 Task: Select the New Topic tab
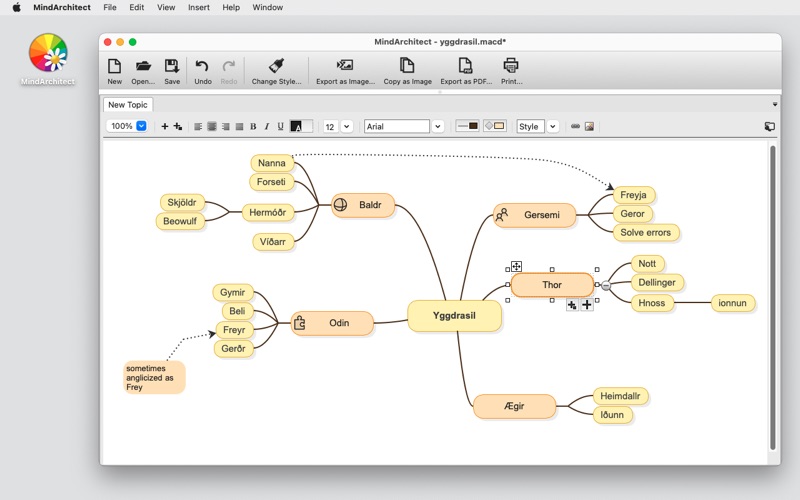click(128, 105)
